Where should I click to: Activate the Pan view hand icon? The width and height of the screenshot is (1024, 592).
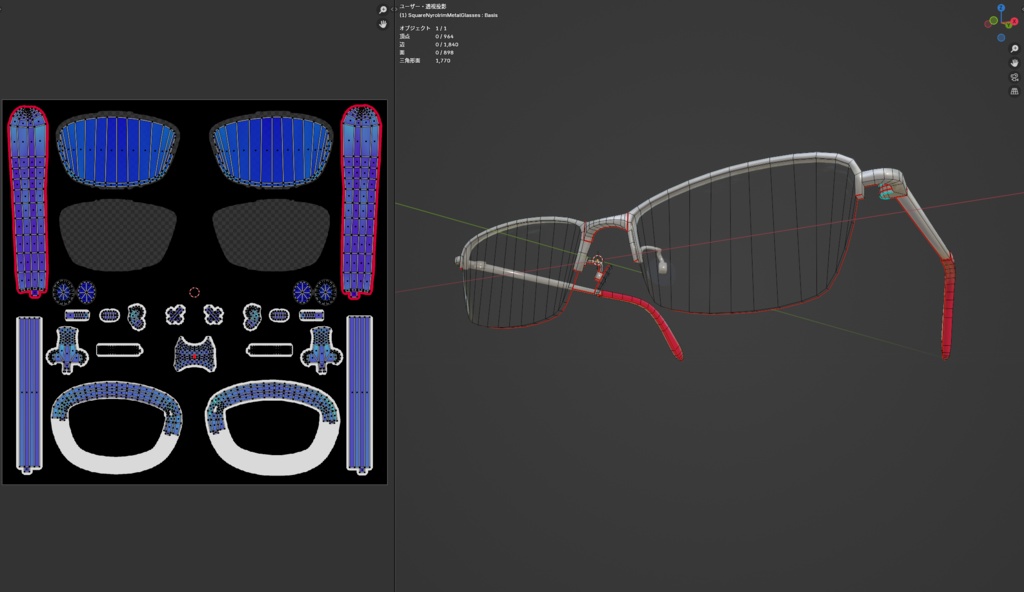tap(1013, 64)
